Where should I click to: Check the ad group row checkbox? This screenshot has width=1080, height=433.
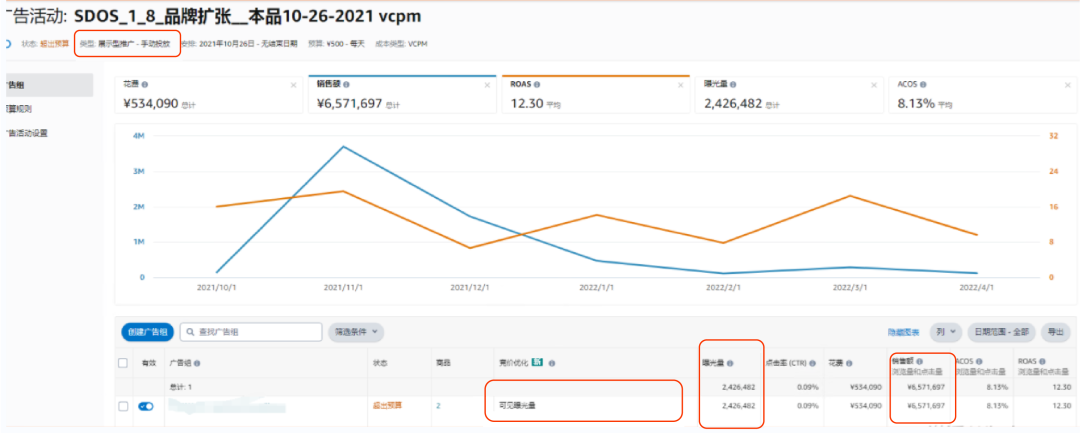pyautogui.click(x=123, y=406)
